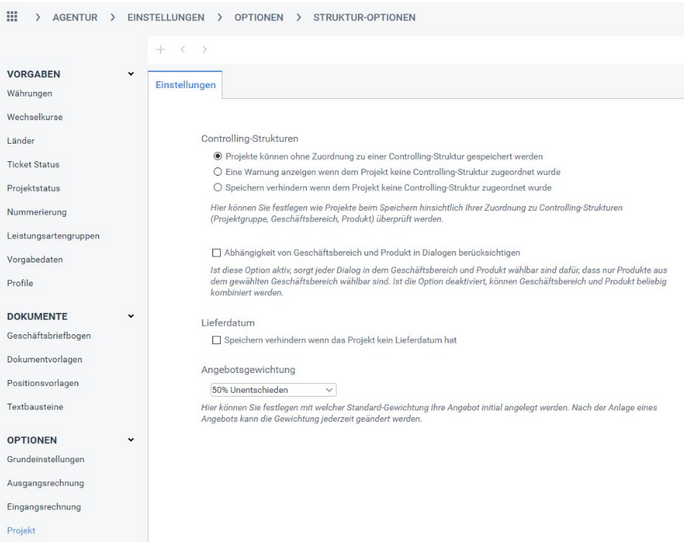Toggle Lieferdatum 'Speichern verhindern' checkbox

pyautogui.click(x=217, y=340)
